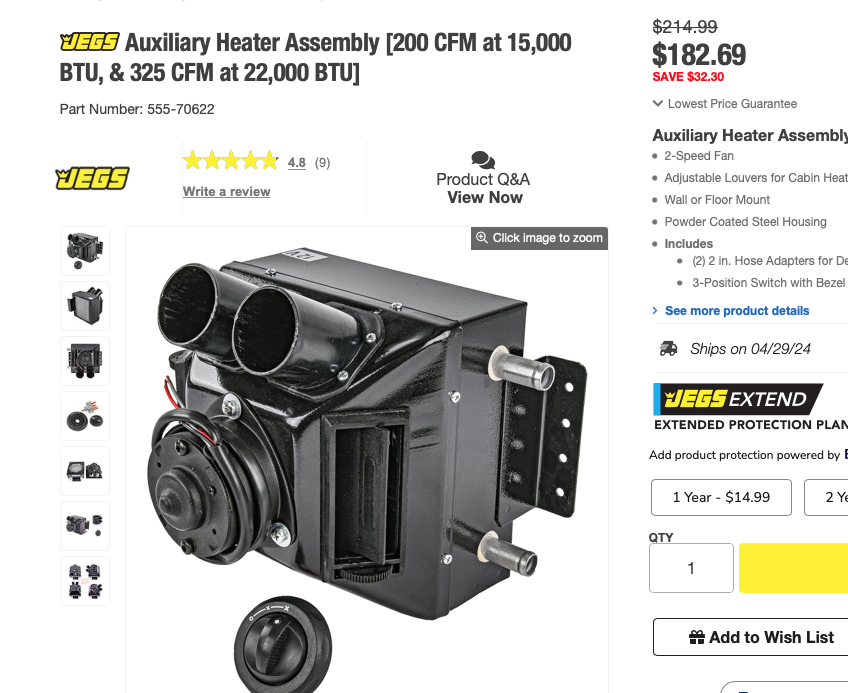Click the Product Q&A chat bubbles icon
Viewport: 848px width, 693px height.
(x=483, y=160)
